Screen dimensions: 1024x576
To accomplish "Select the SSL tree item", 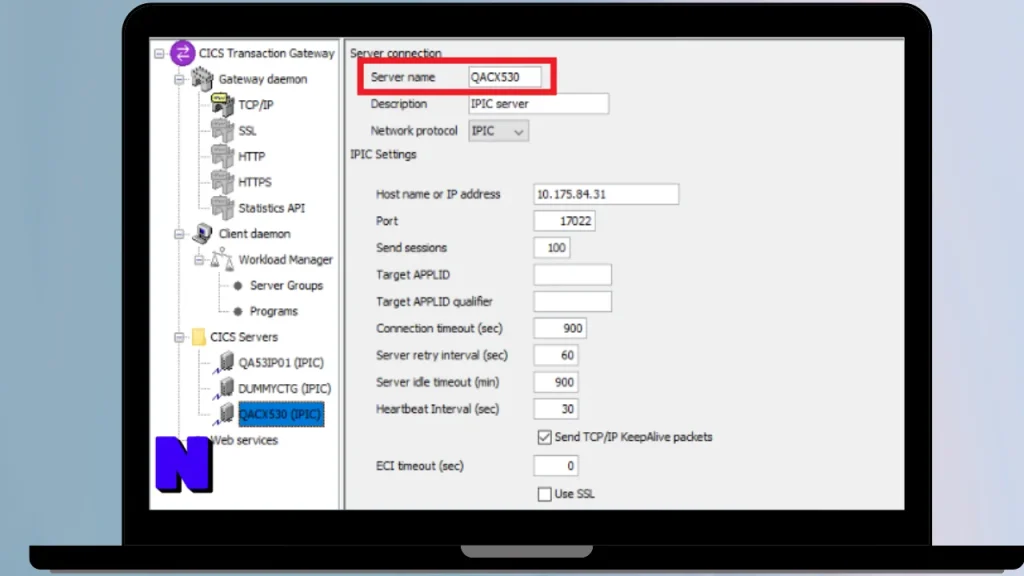I will 247,131.
